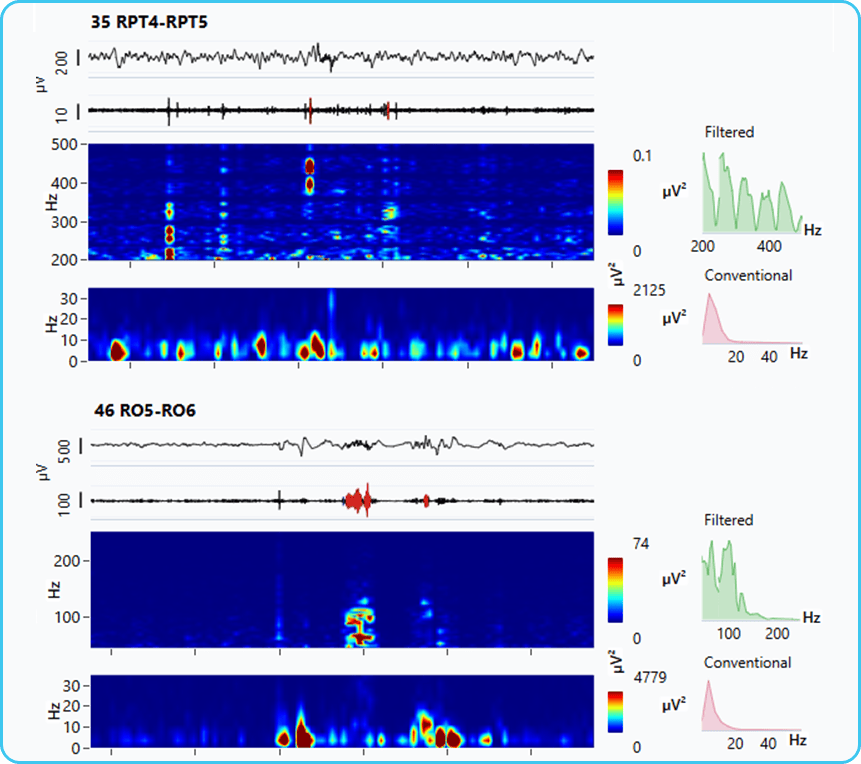
Task: Click the 2125 µV² color scale bar
Action: tap(616, 325)
